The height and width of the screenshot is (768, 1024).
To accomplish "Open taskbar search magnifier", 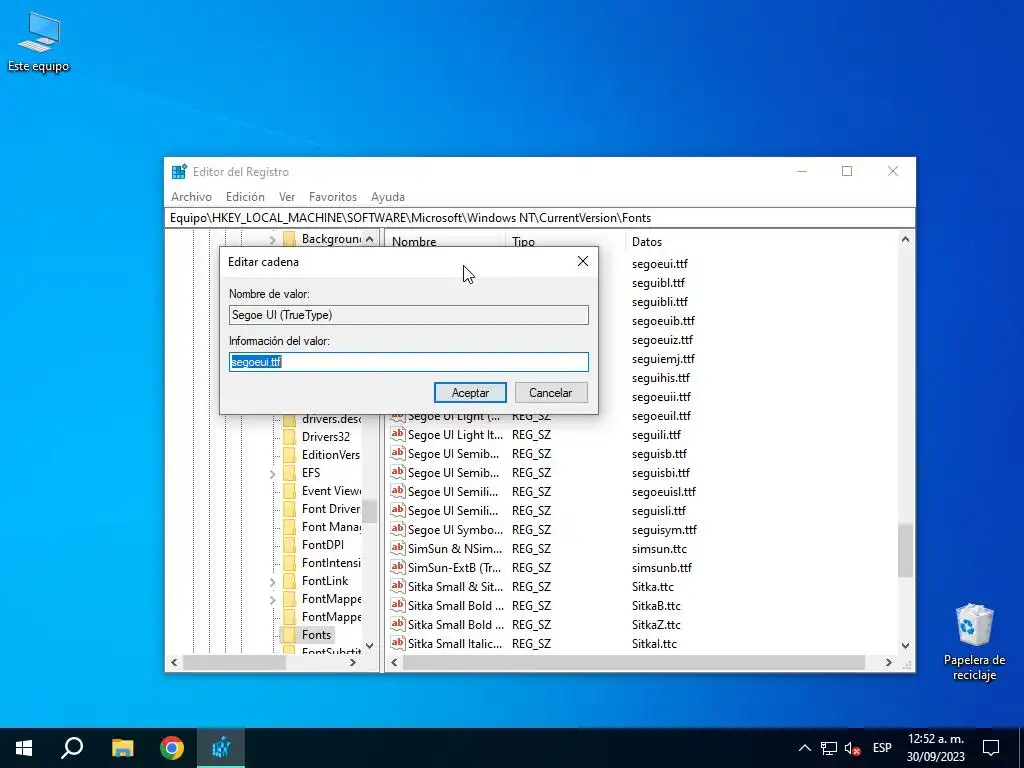I will [72, 748].
